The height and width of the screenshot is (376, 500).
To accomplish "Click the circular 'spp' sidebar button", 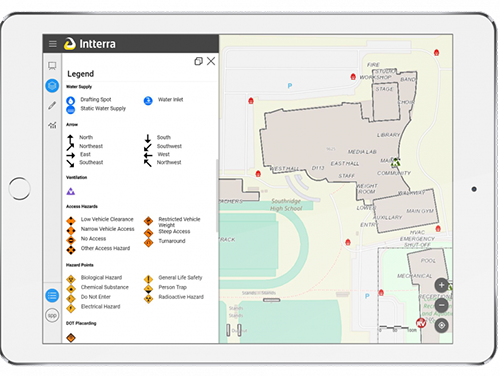I will [52, 315].
